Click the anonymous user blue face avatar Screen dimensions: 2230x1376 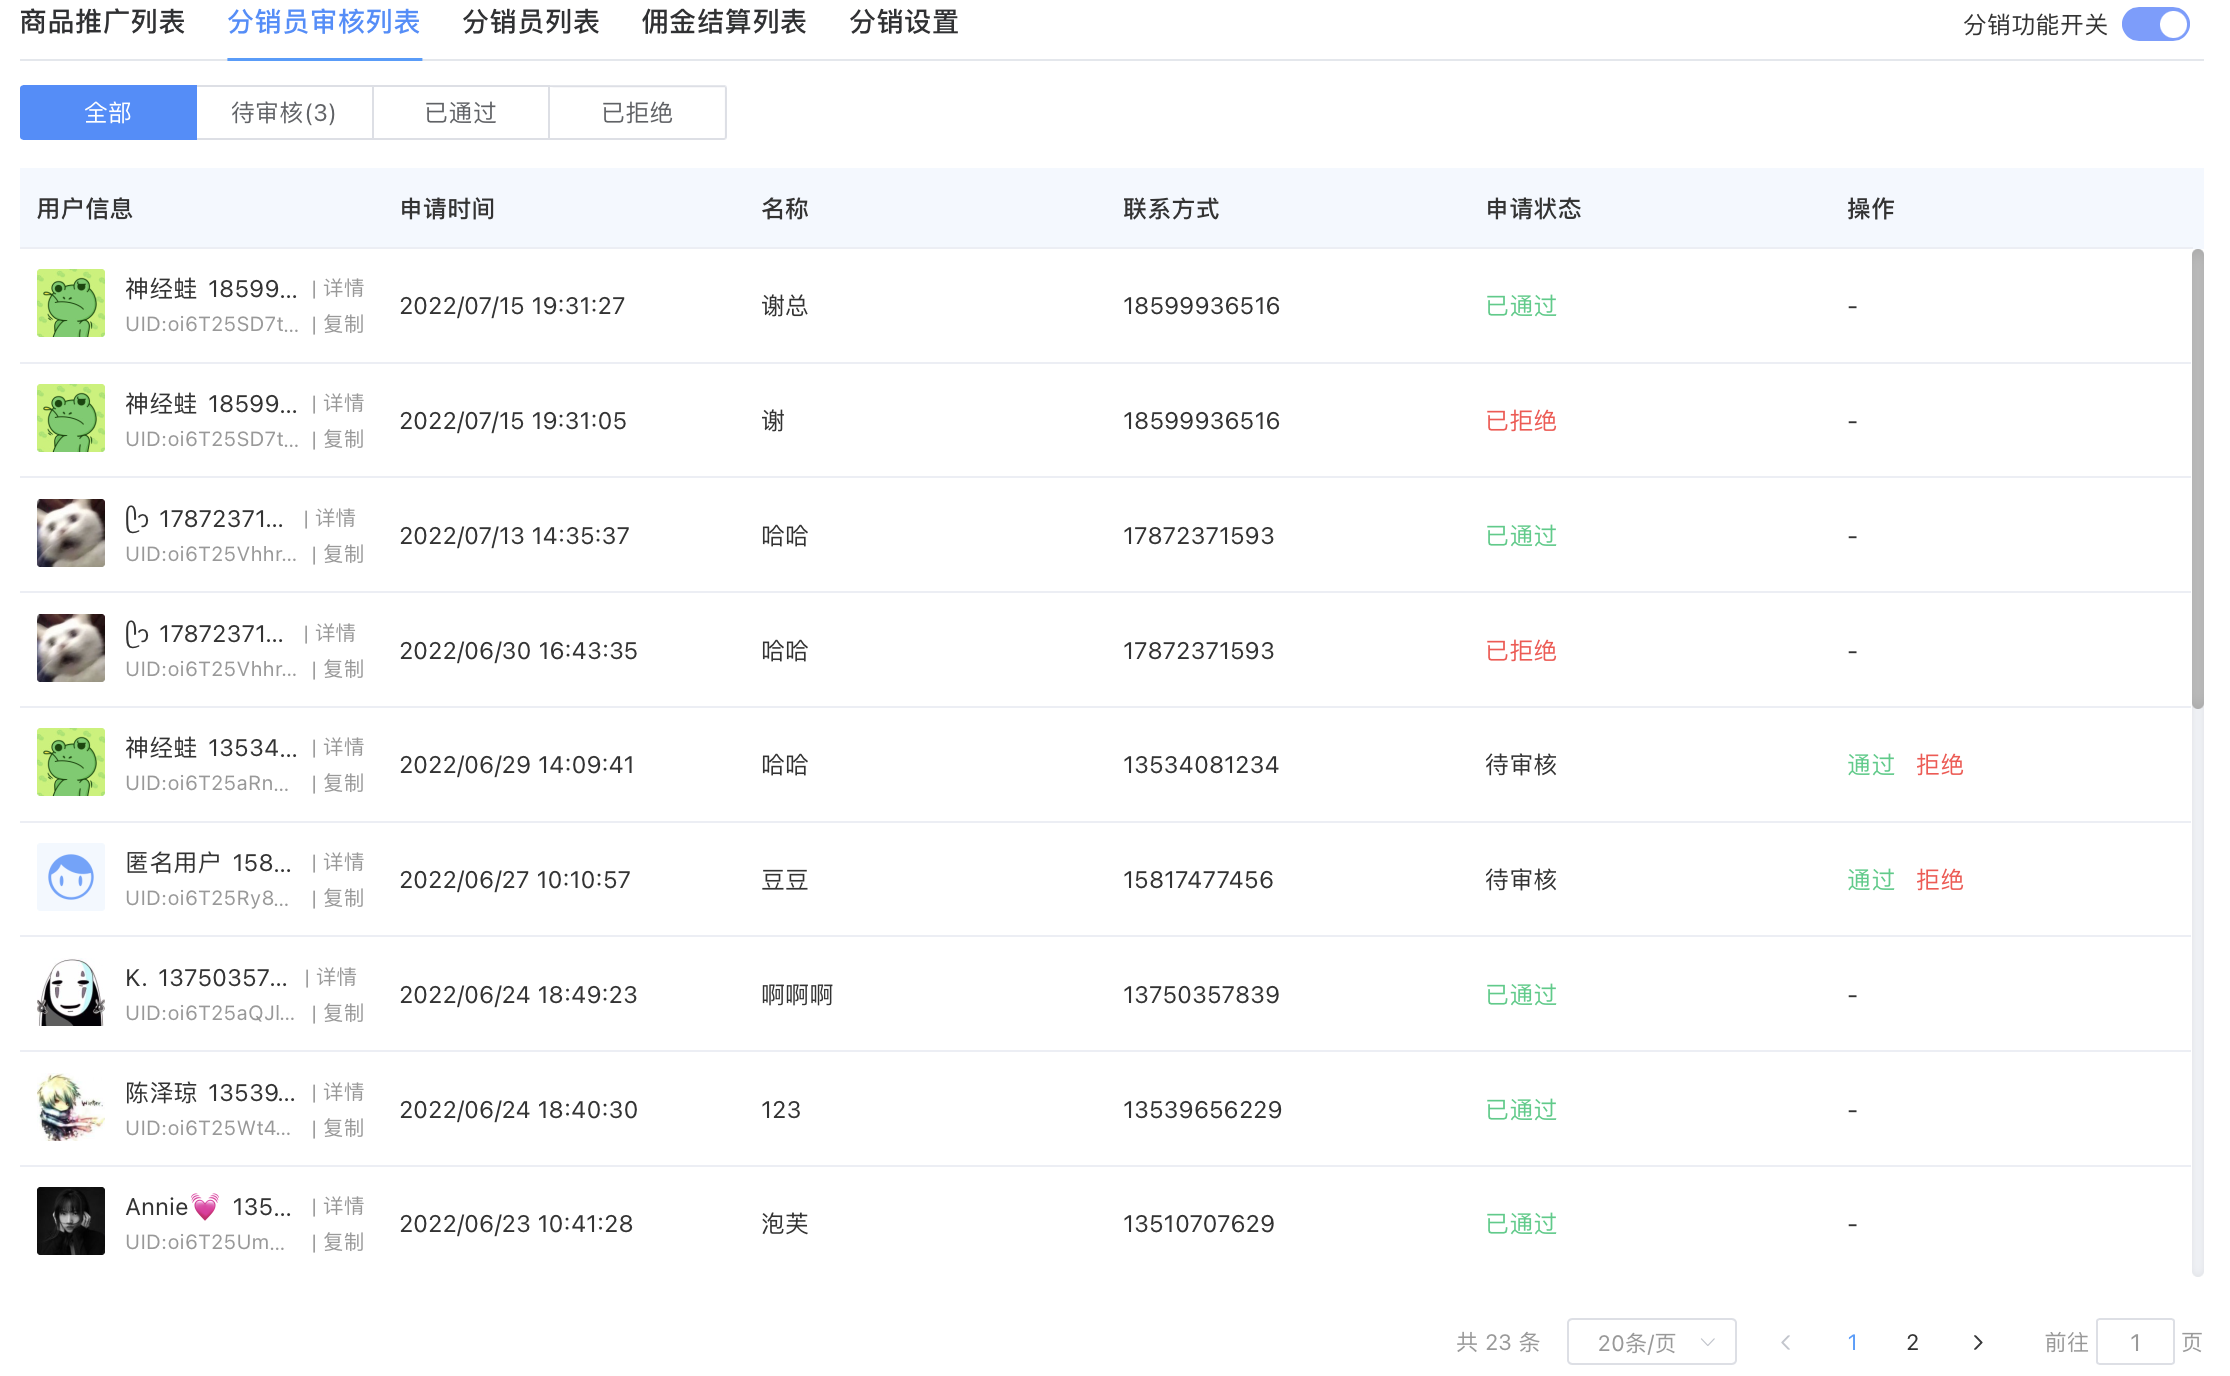point(71,877)
